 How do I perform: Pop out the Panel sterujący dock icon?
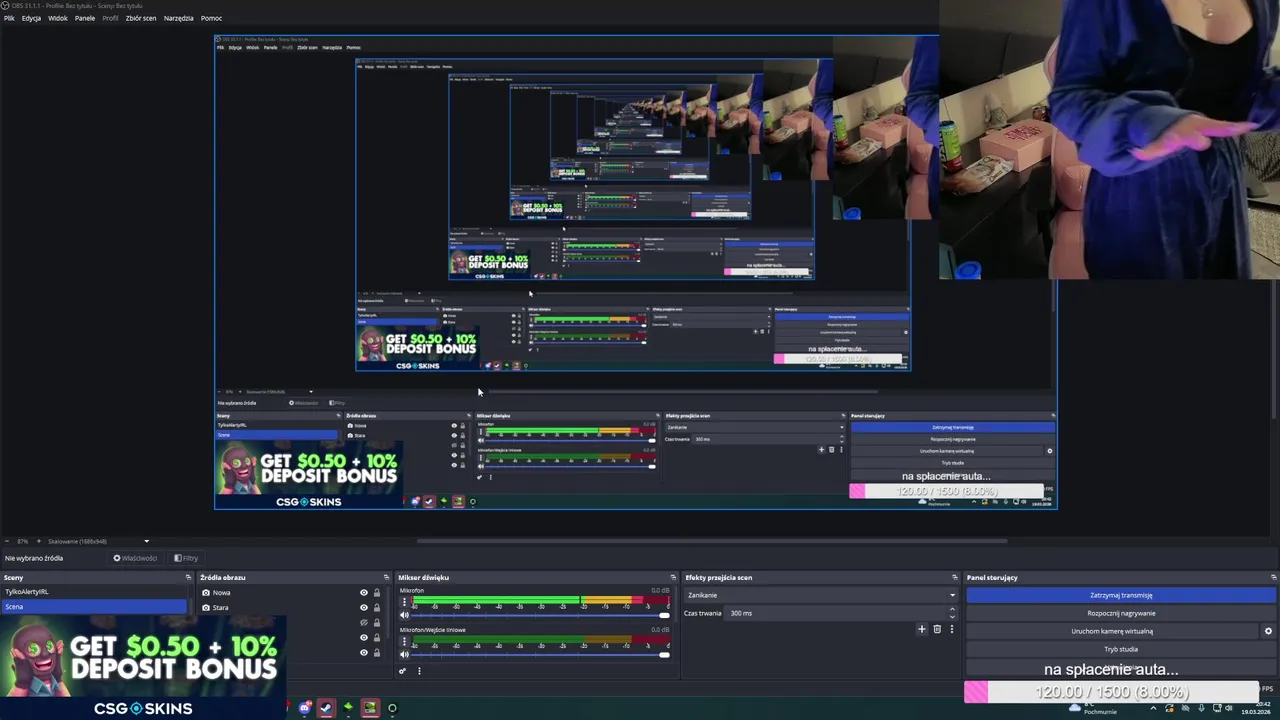pyautogui.click(x=1273, y=577)
